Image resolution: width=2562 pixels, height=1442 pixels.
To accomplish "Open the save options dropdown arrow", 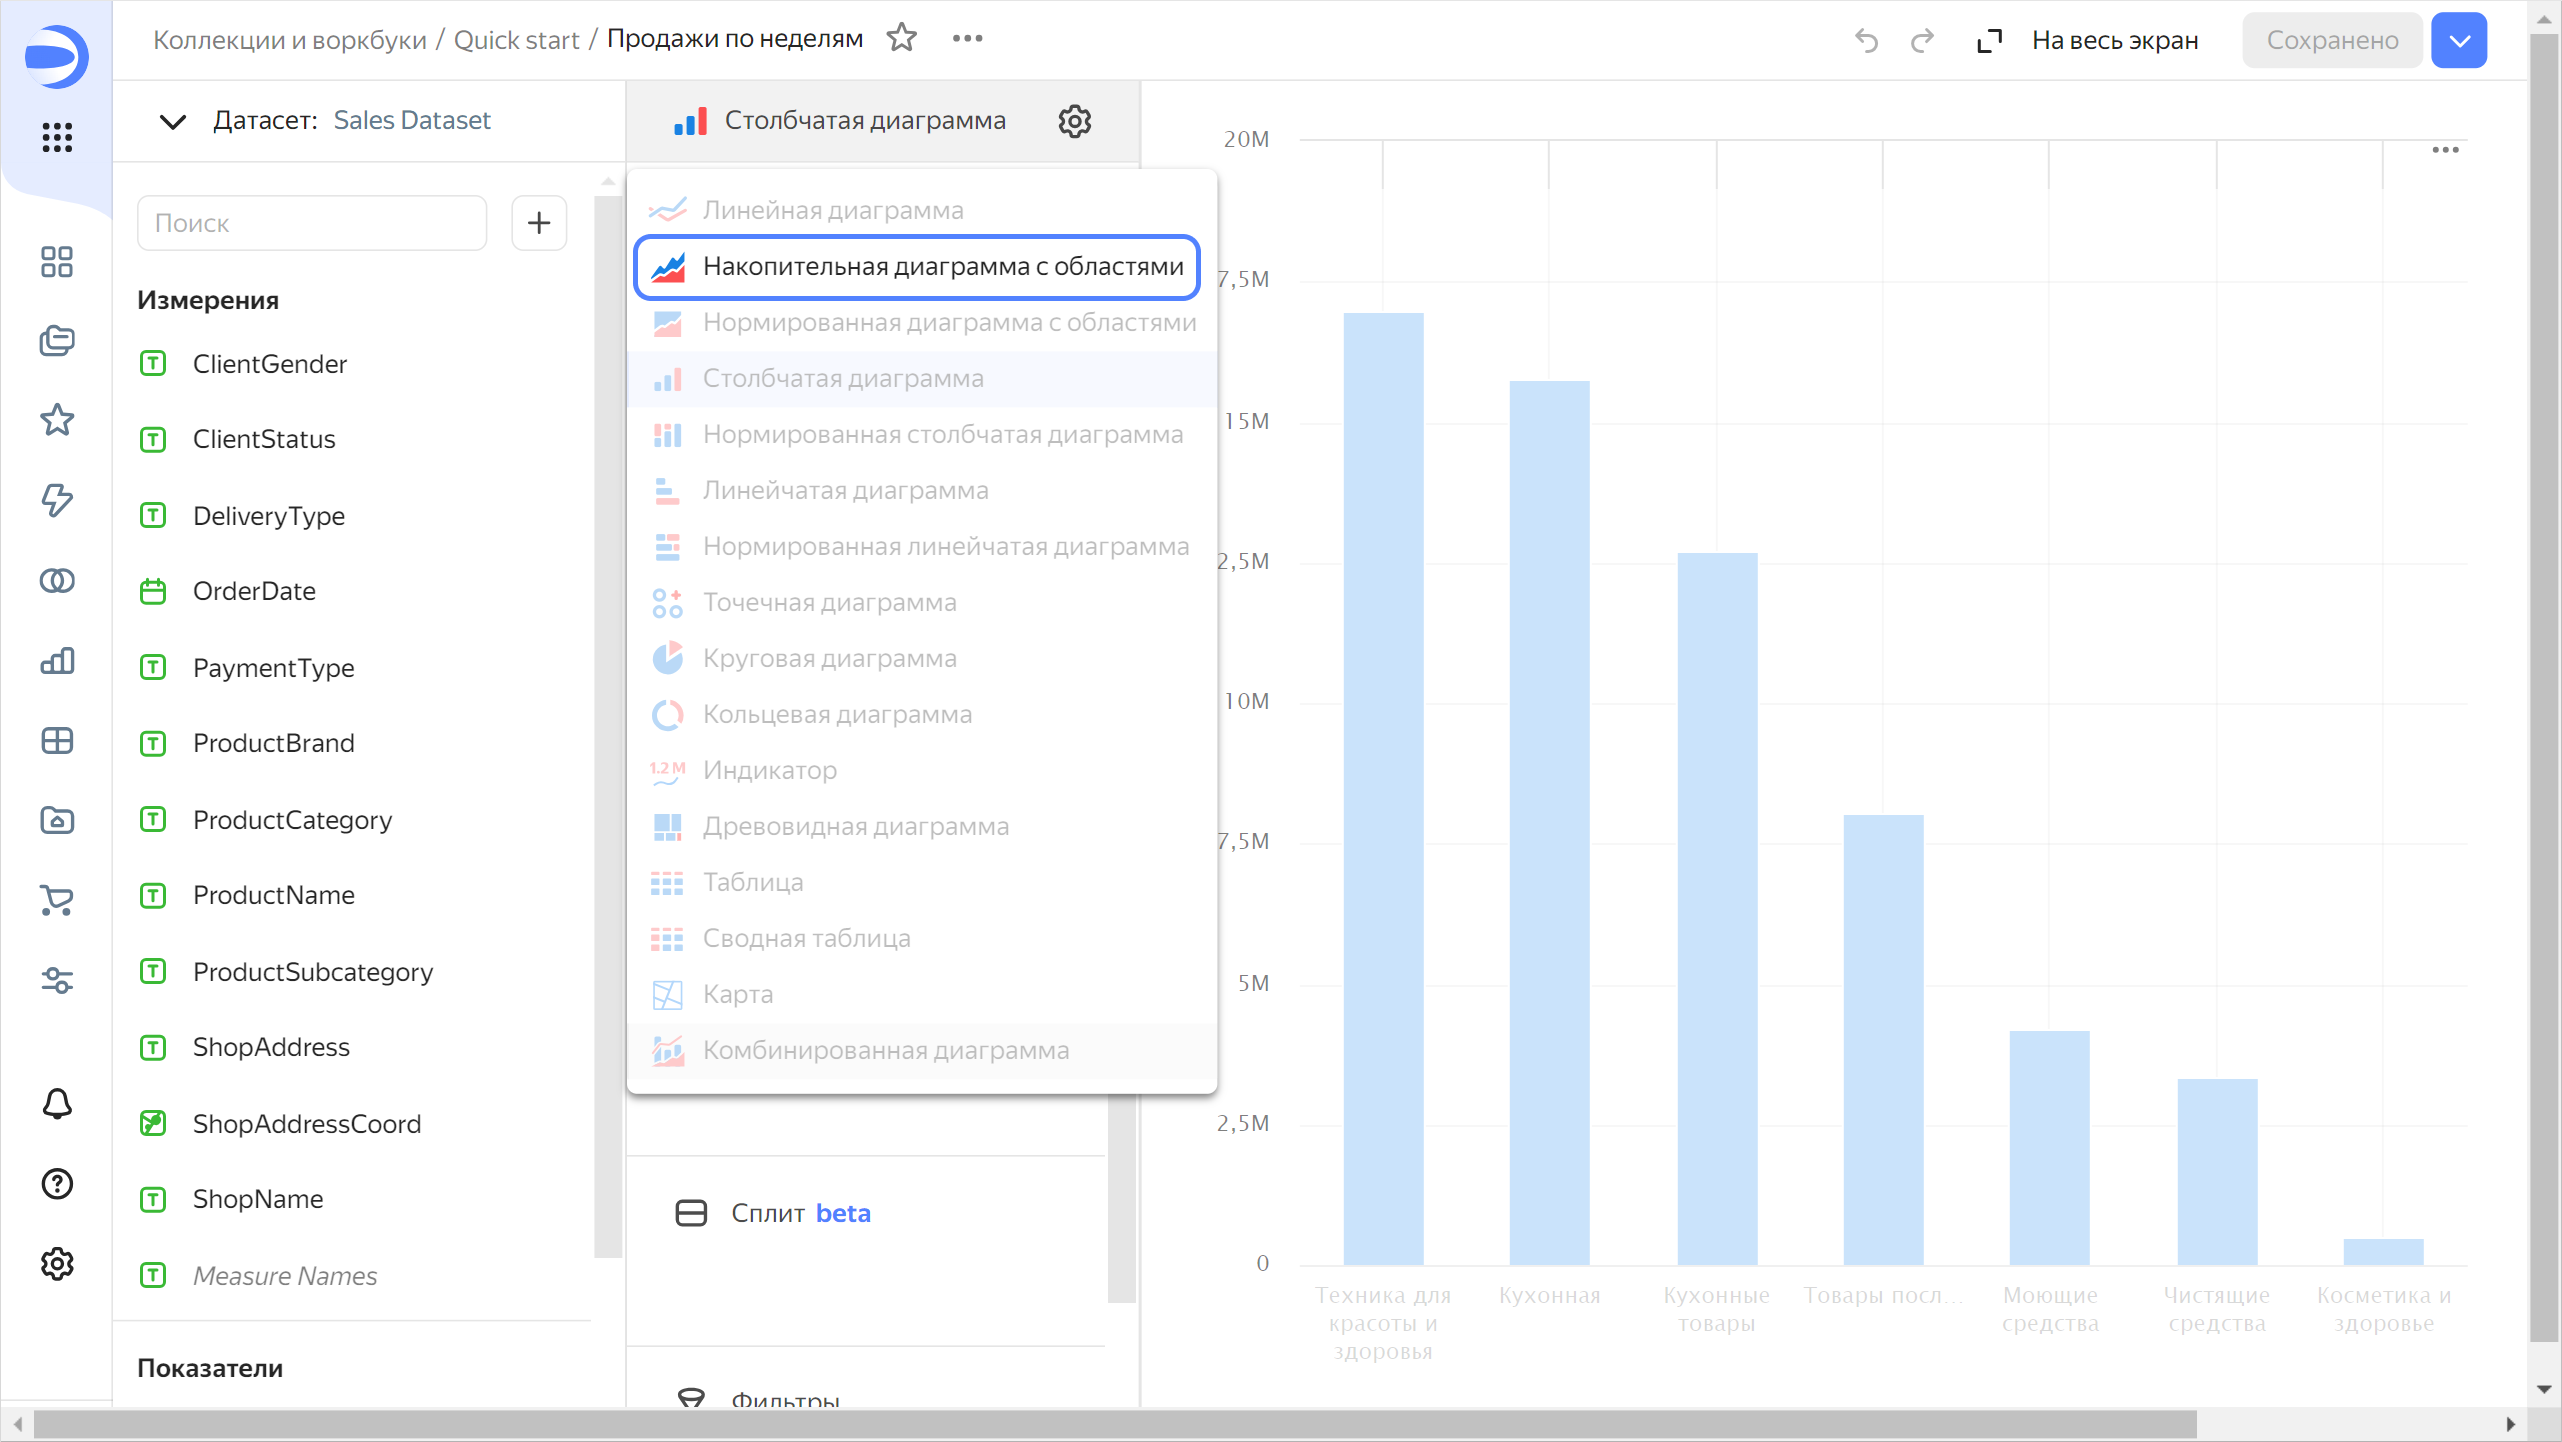I will coord(2459,40).
